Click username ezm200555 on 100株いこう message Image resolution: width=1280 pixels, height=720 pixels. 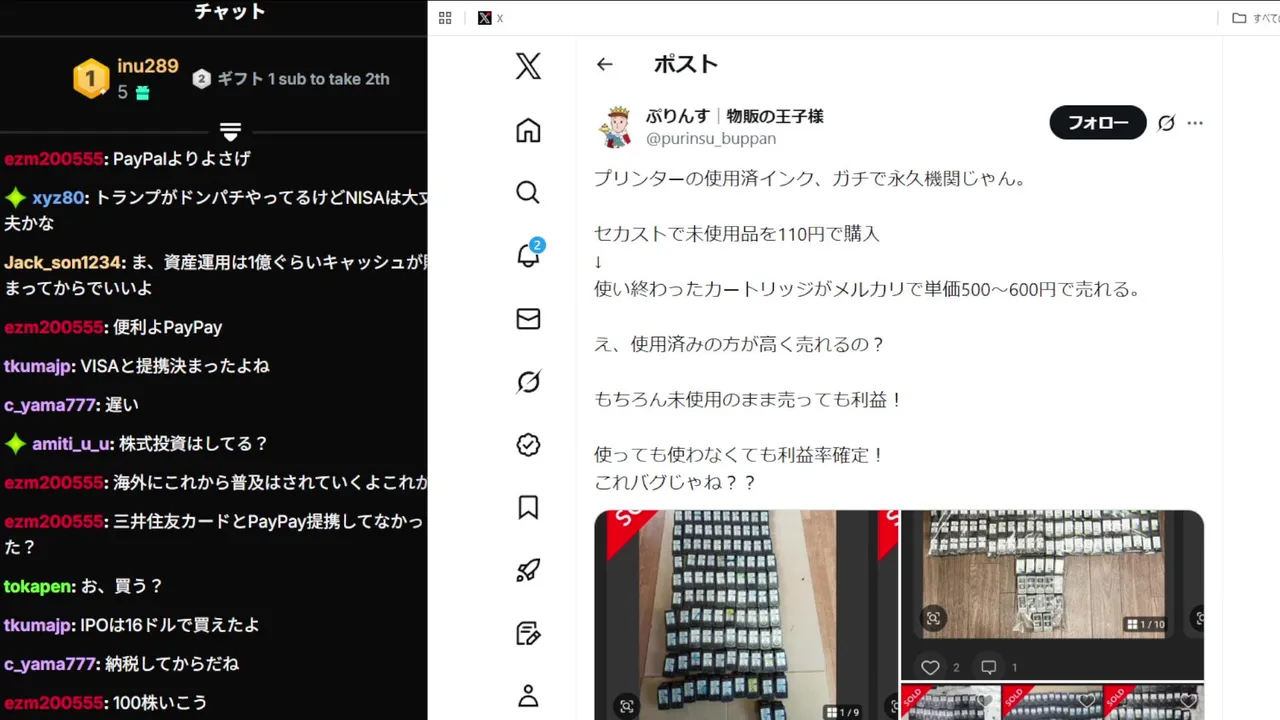tap(54, 703)
